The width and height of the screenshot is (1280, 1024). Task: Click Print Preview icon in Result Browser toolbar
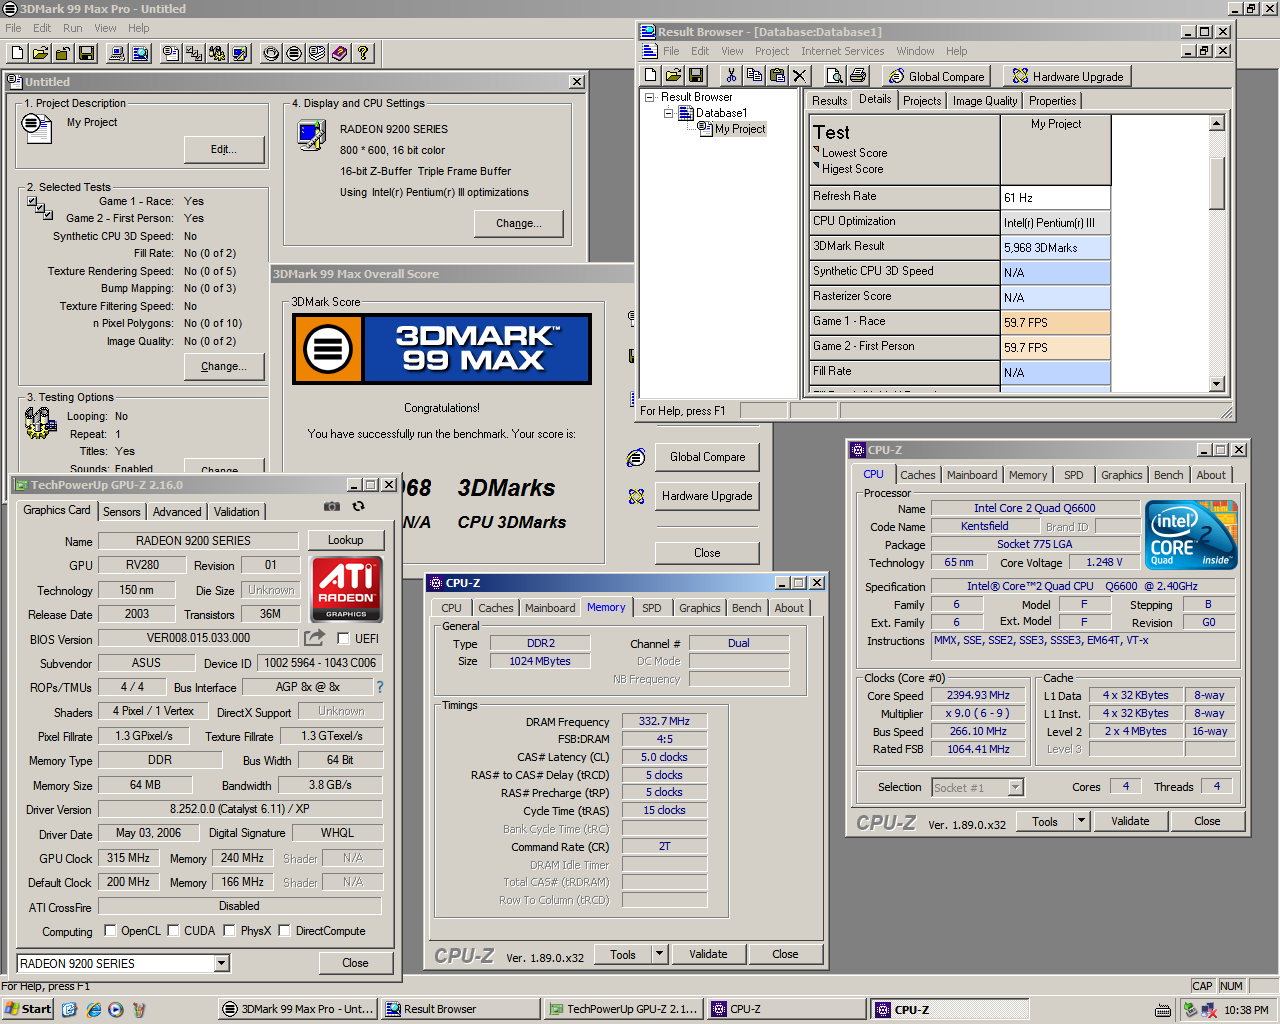click(835, 75)
